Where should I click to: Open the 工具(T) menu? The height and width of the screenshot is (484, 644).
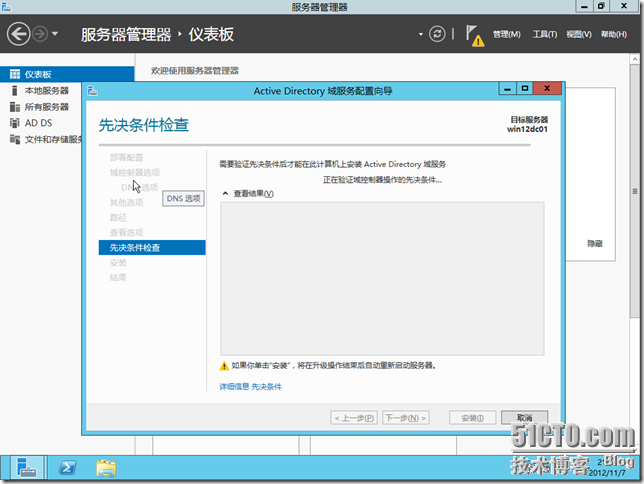pos(545,34)
